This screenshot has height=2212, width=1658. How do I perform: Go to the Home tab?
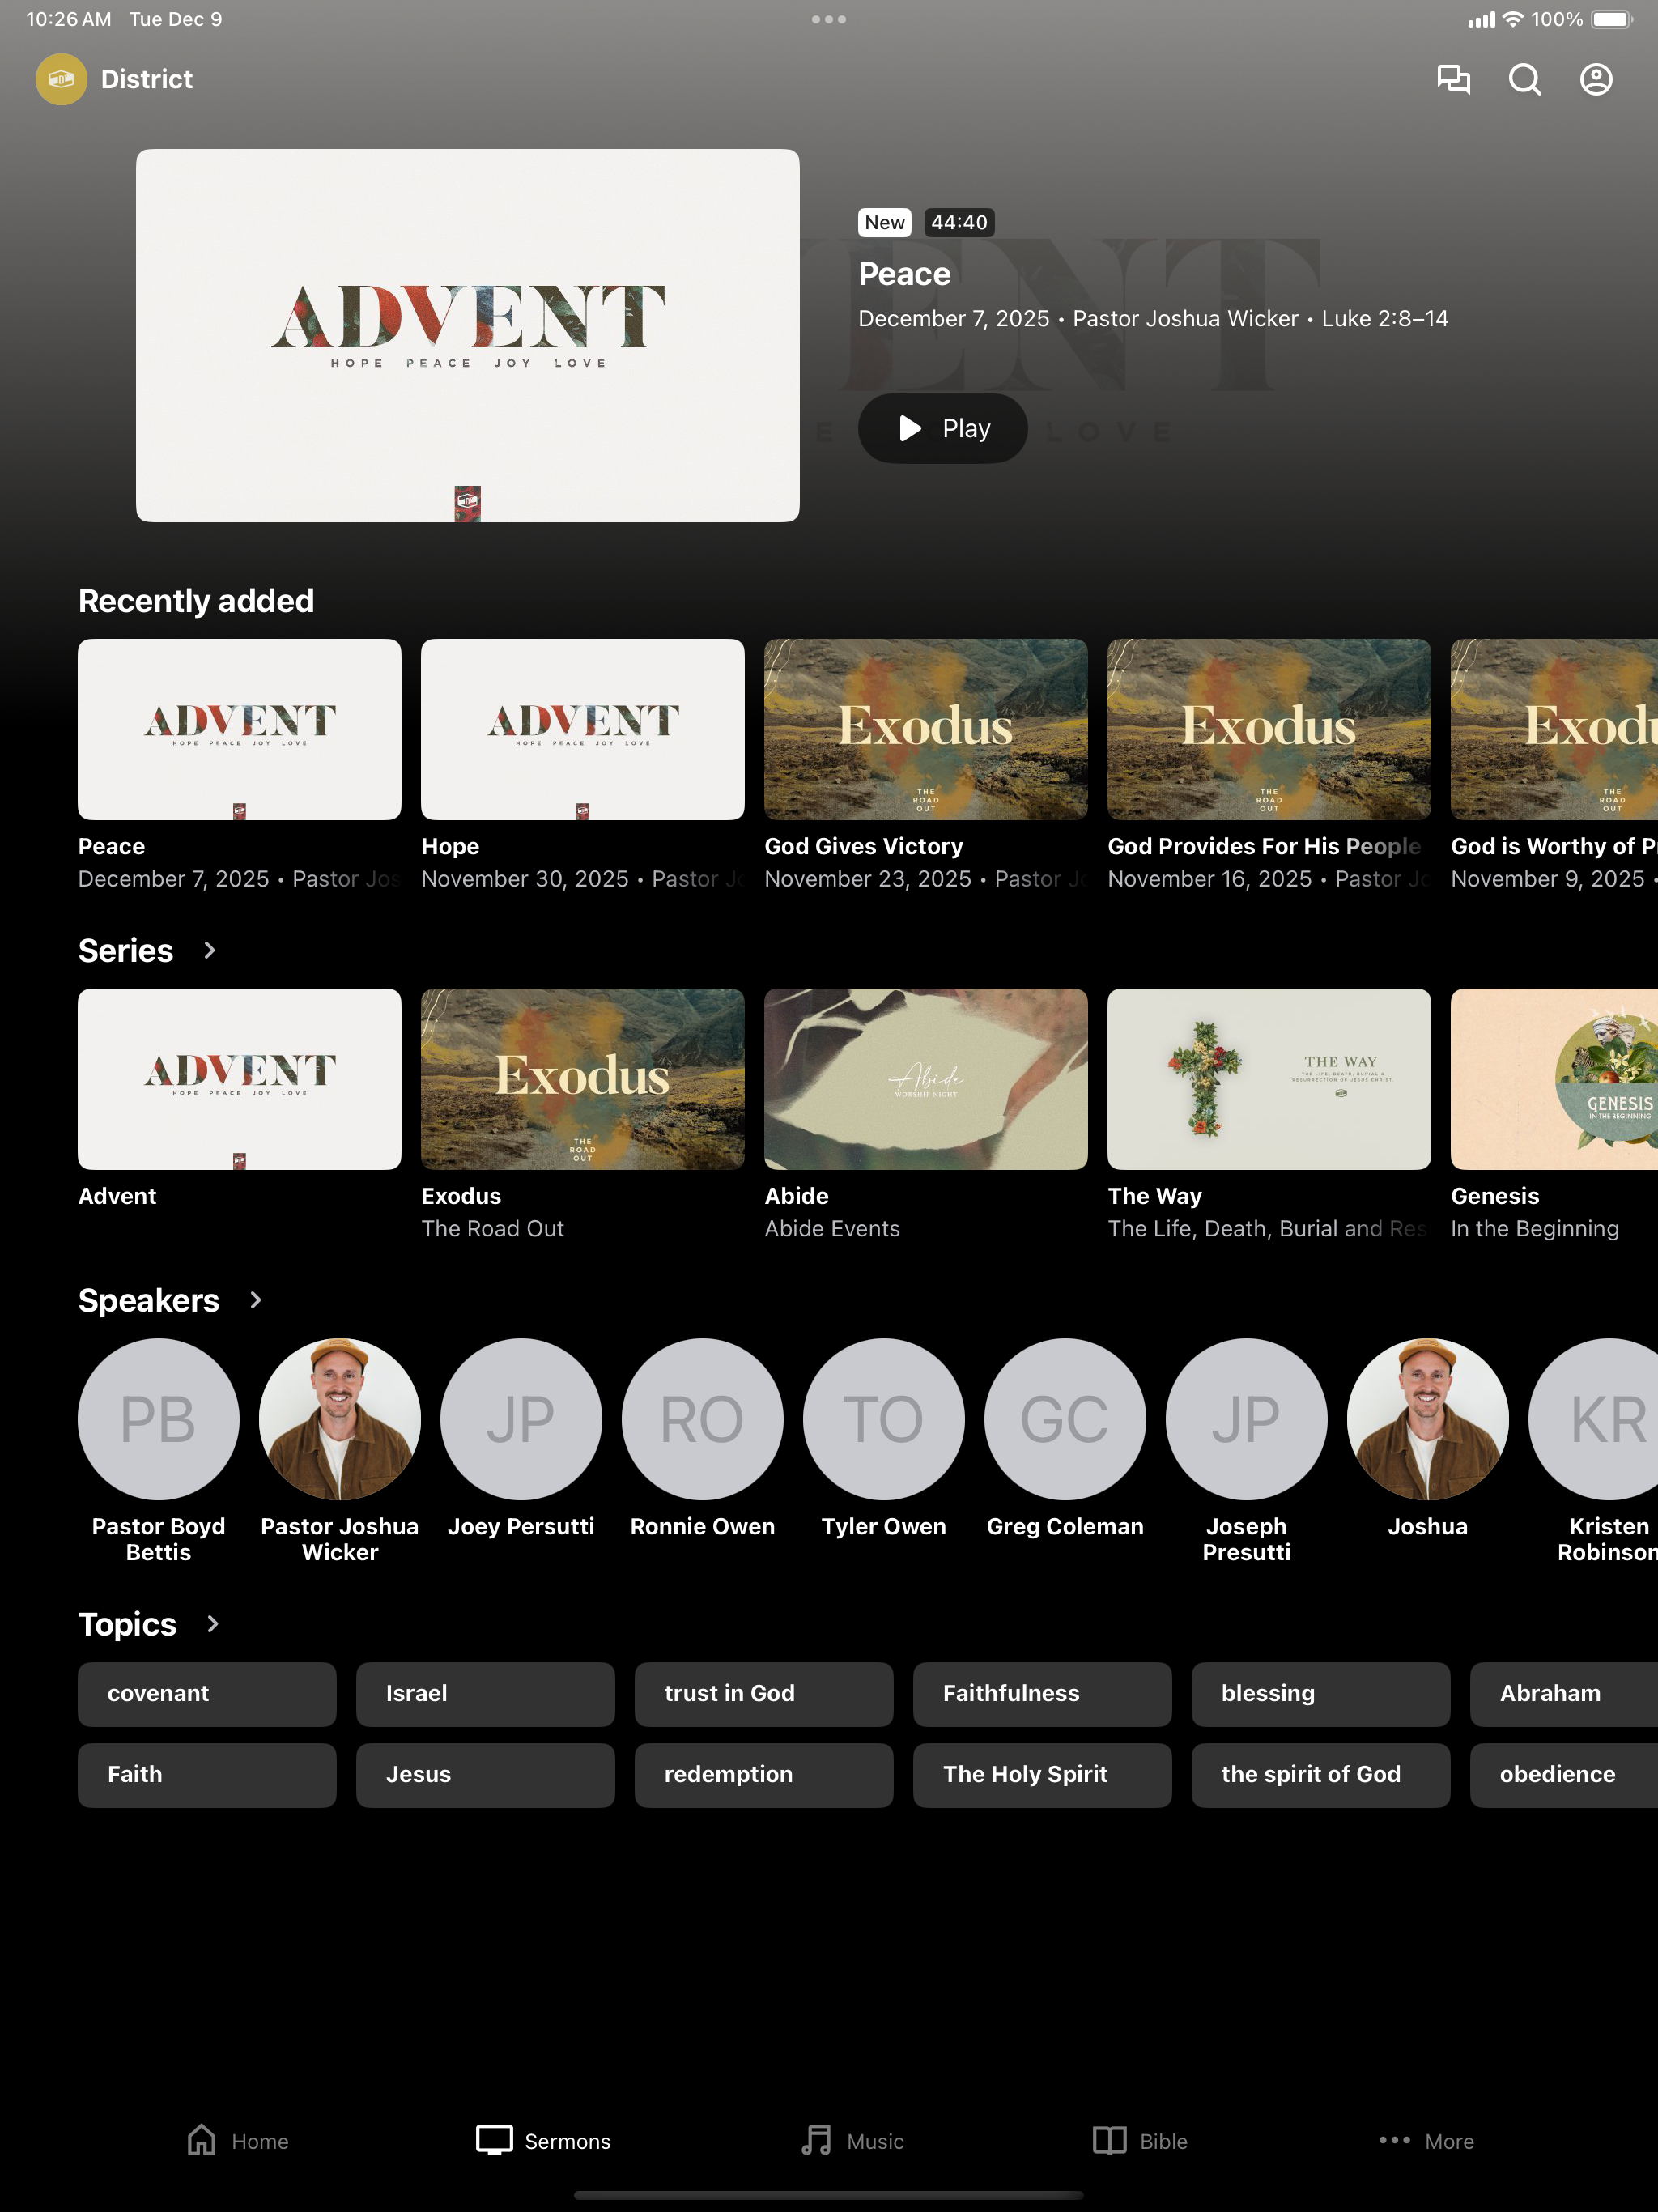tap(238, 2141)
